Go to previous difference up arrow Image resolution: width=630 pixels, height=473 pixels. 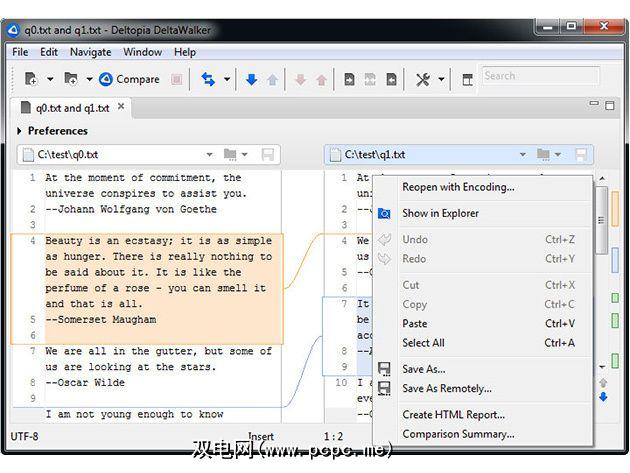point(272,80)
